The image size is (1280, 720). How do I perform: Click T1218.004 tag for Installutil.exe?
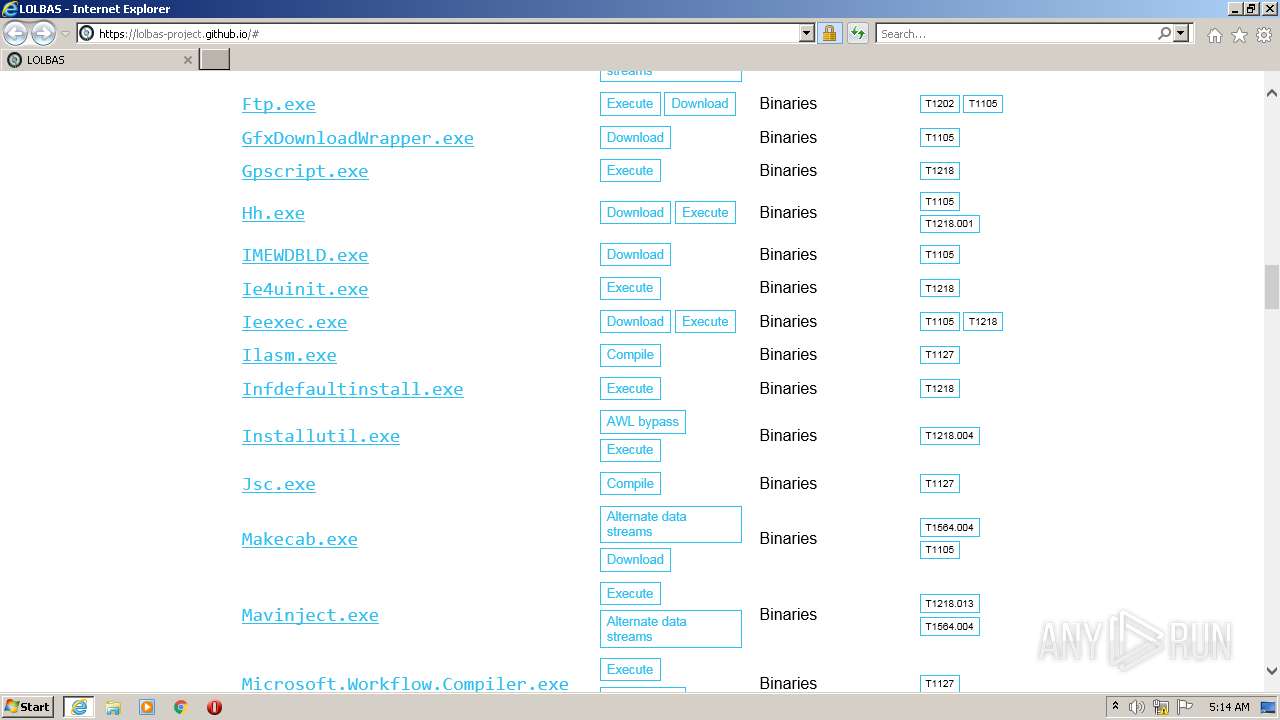click(950, 436)
